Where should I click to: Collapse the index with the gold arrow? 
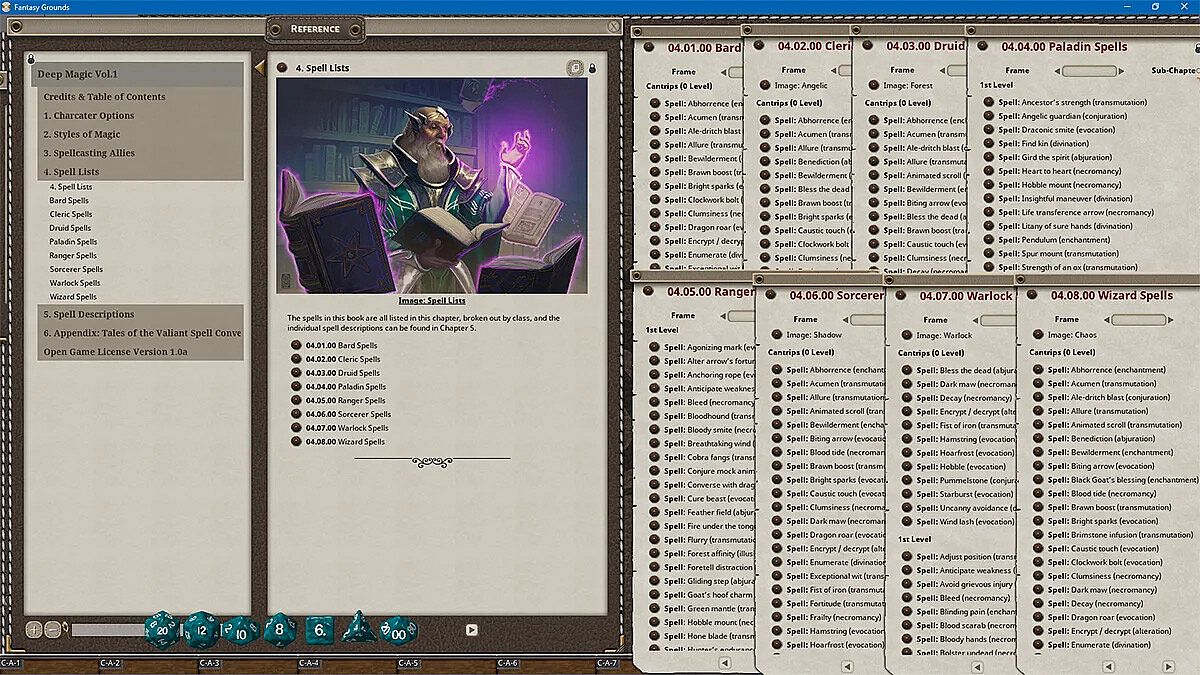point(259,68)
